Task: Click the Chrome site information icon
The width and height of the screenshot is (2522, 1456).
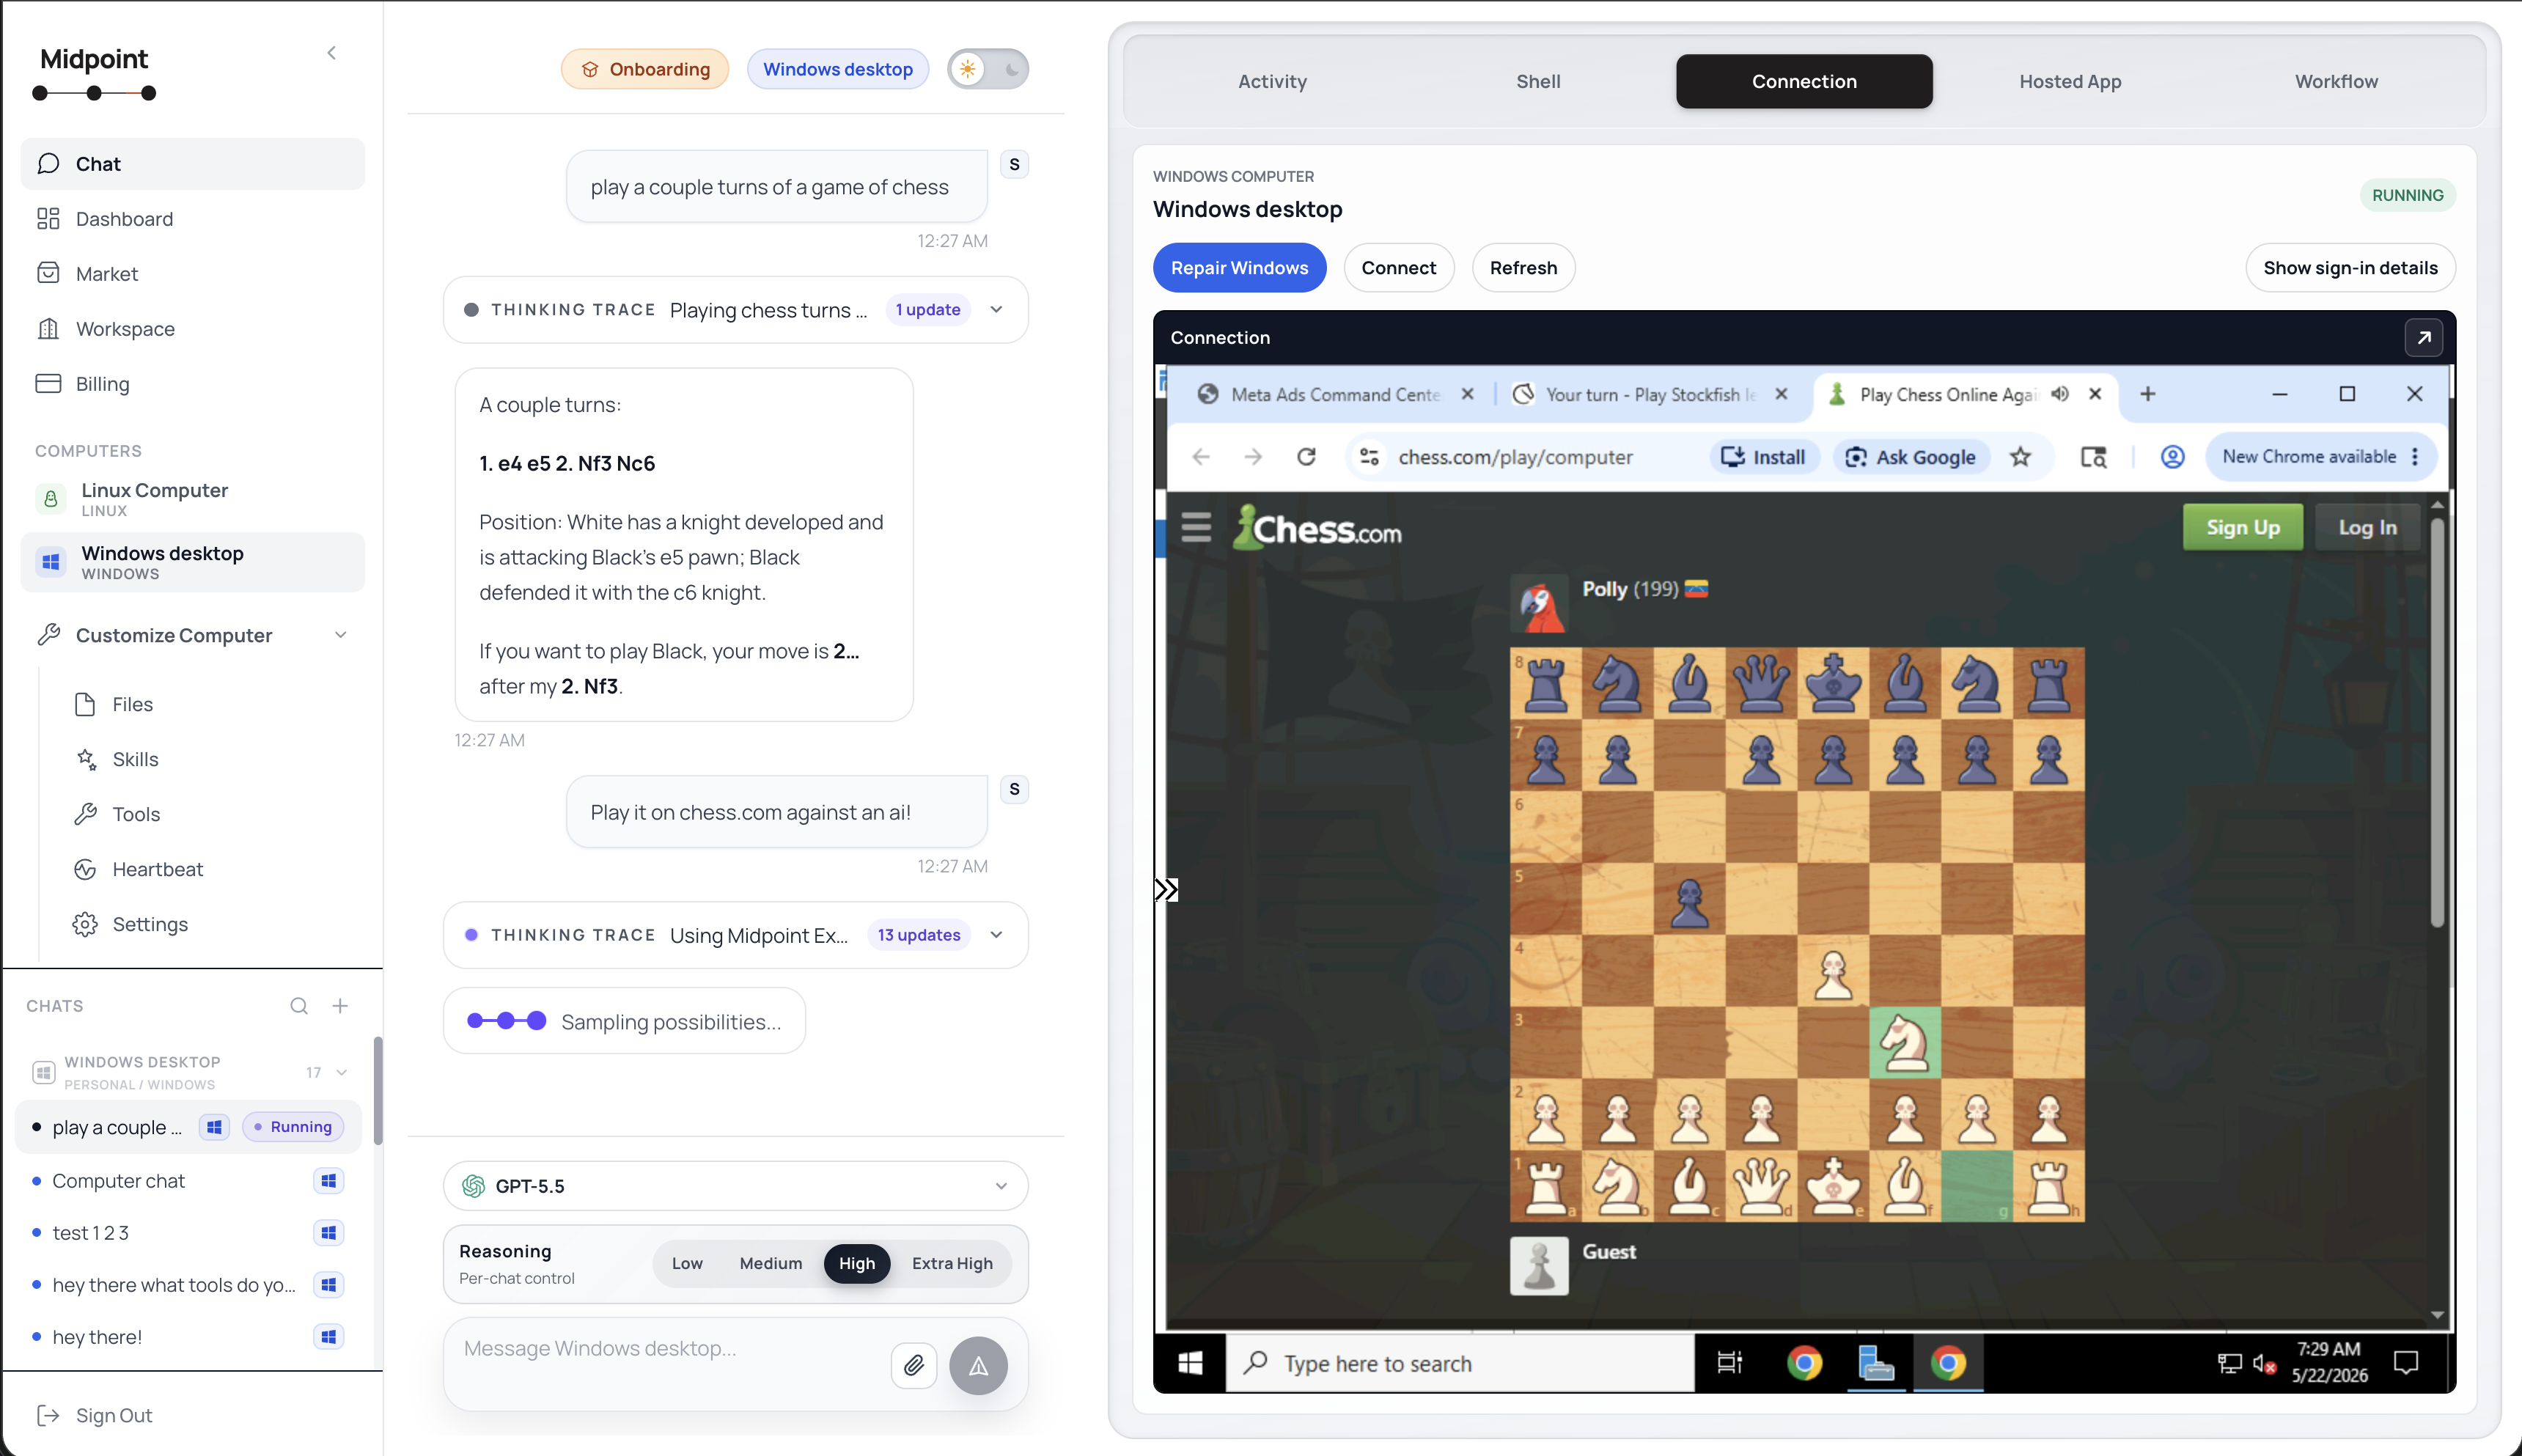Action: coord(1369,457)
